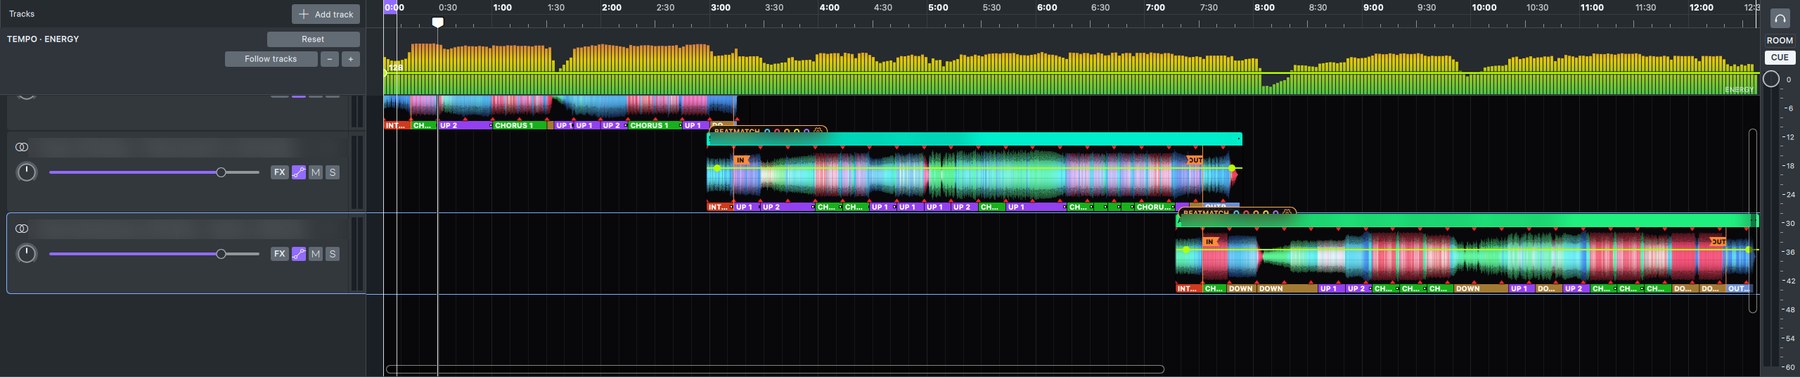Adjust the third track's purple volume slider handle
This screenshot has height=377, width=1800.
click(221, 254)
